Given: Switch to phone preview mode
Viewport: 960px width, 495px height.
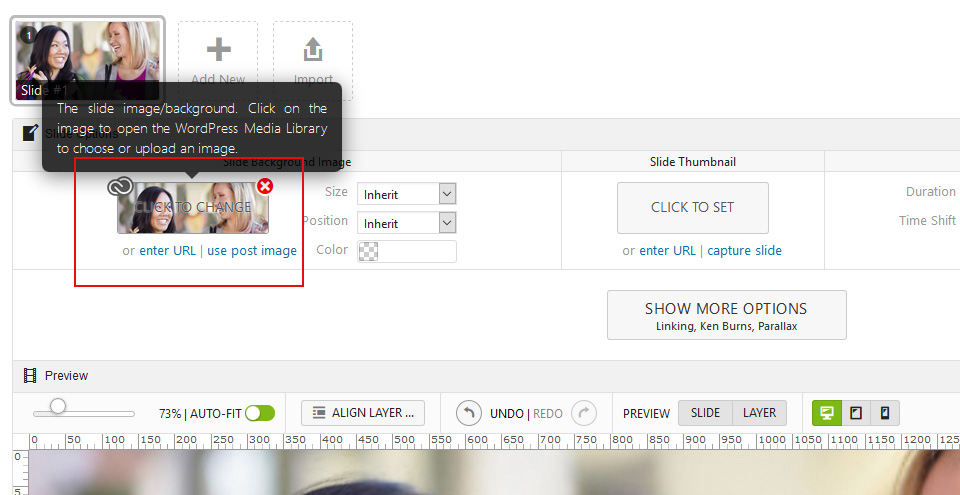Looking at the screenshot, I should (885, 413).
